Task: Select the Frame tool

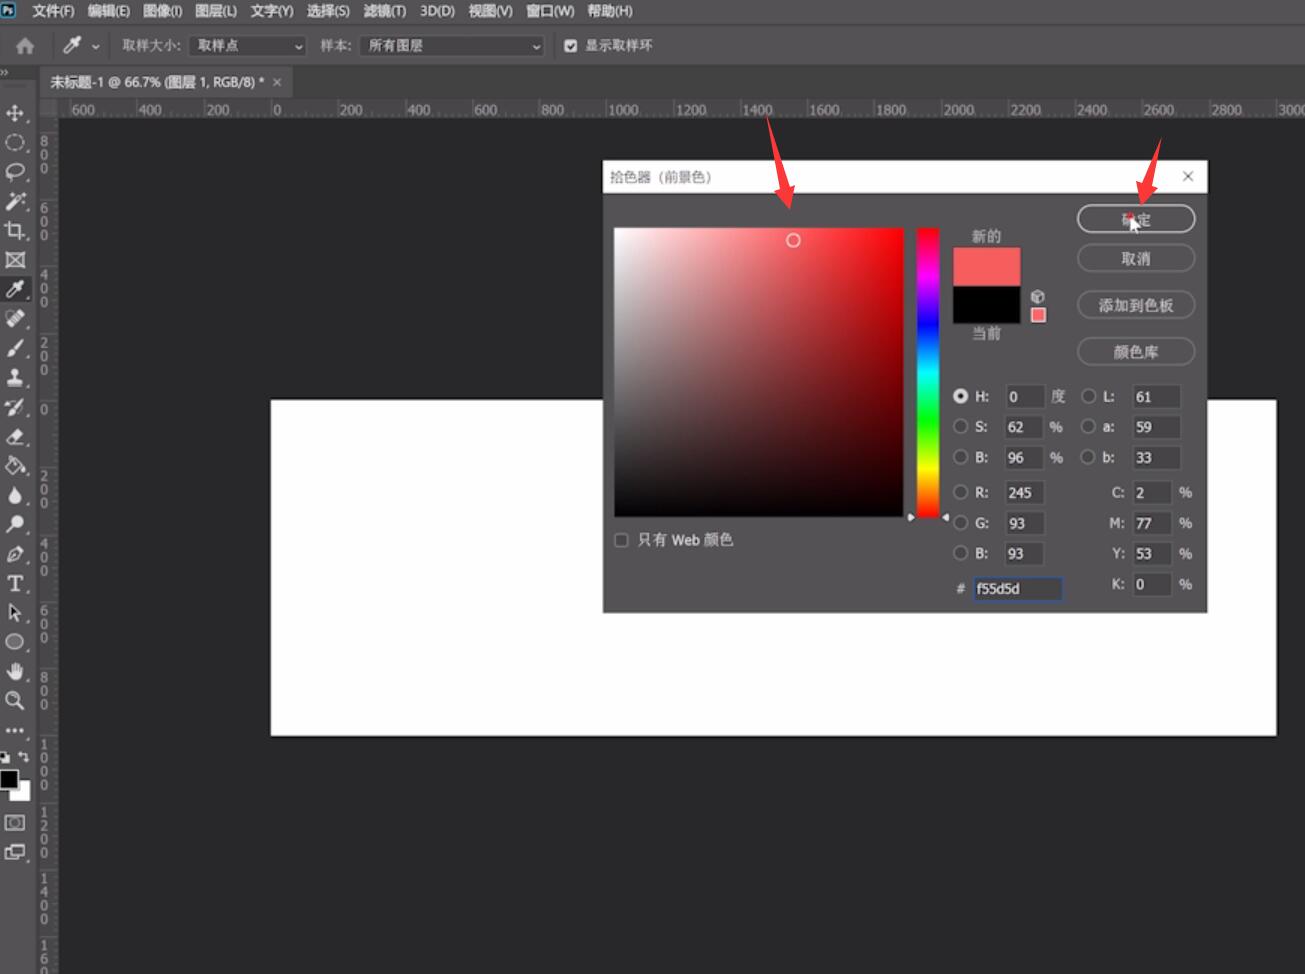Action: (x=15, y=260)
